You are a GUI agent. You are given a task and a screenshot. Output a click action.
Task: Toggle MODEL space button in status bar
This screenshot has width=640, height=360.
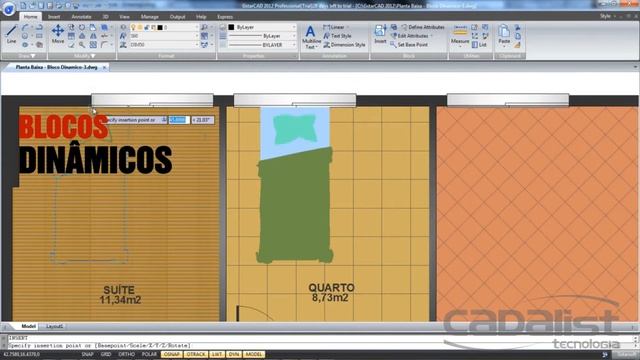tap(253, 354)
